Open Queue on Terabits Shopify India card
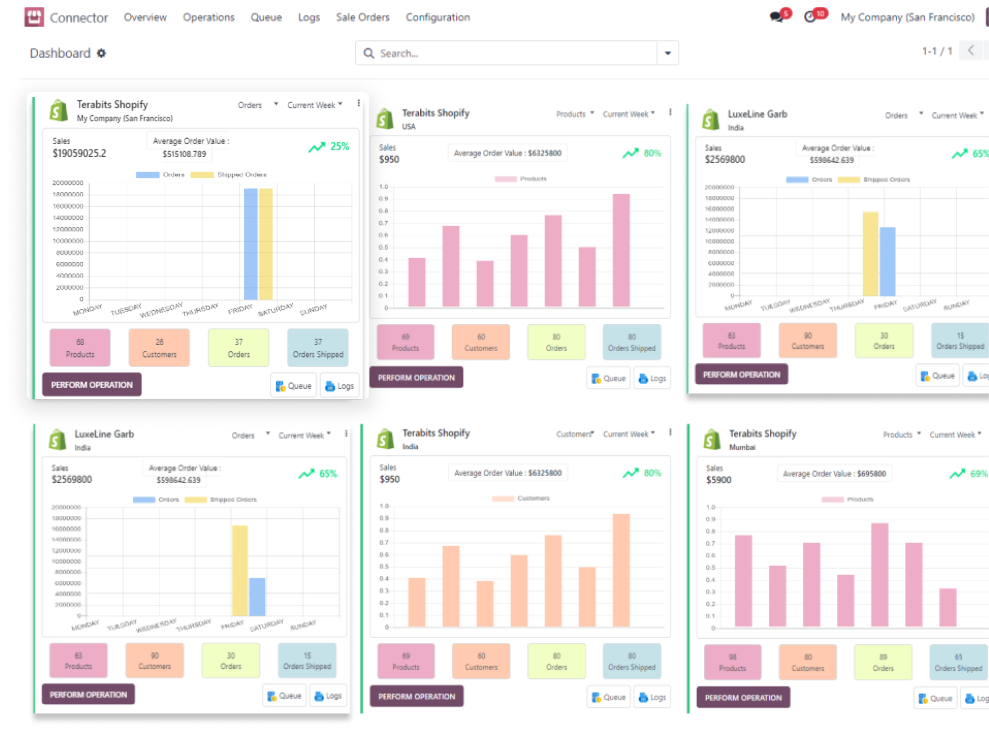989x734 pixels. point(608,697)
